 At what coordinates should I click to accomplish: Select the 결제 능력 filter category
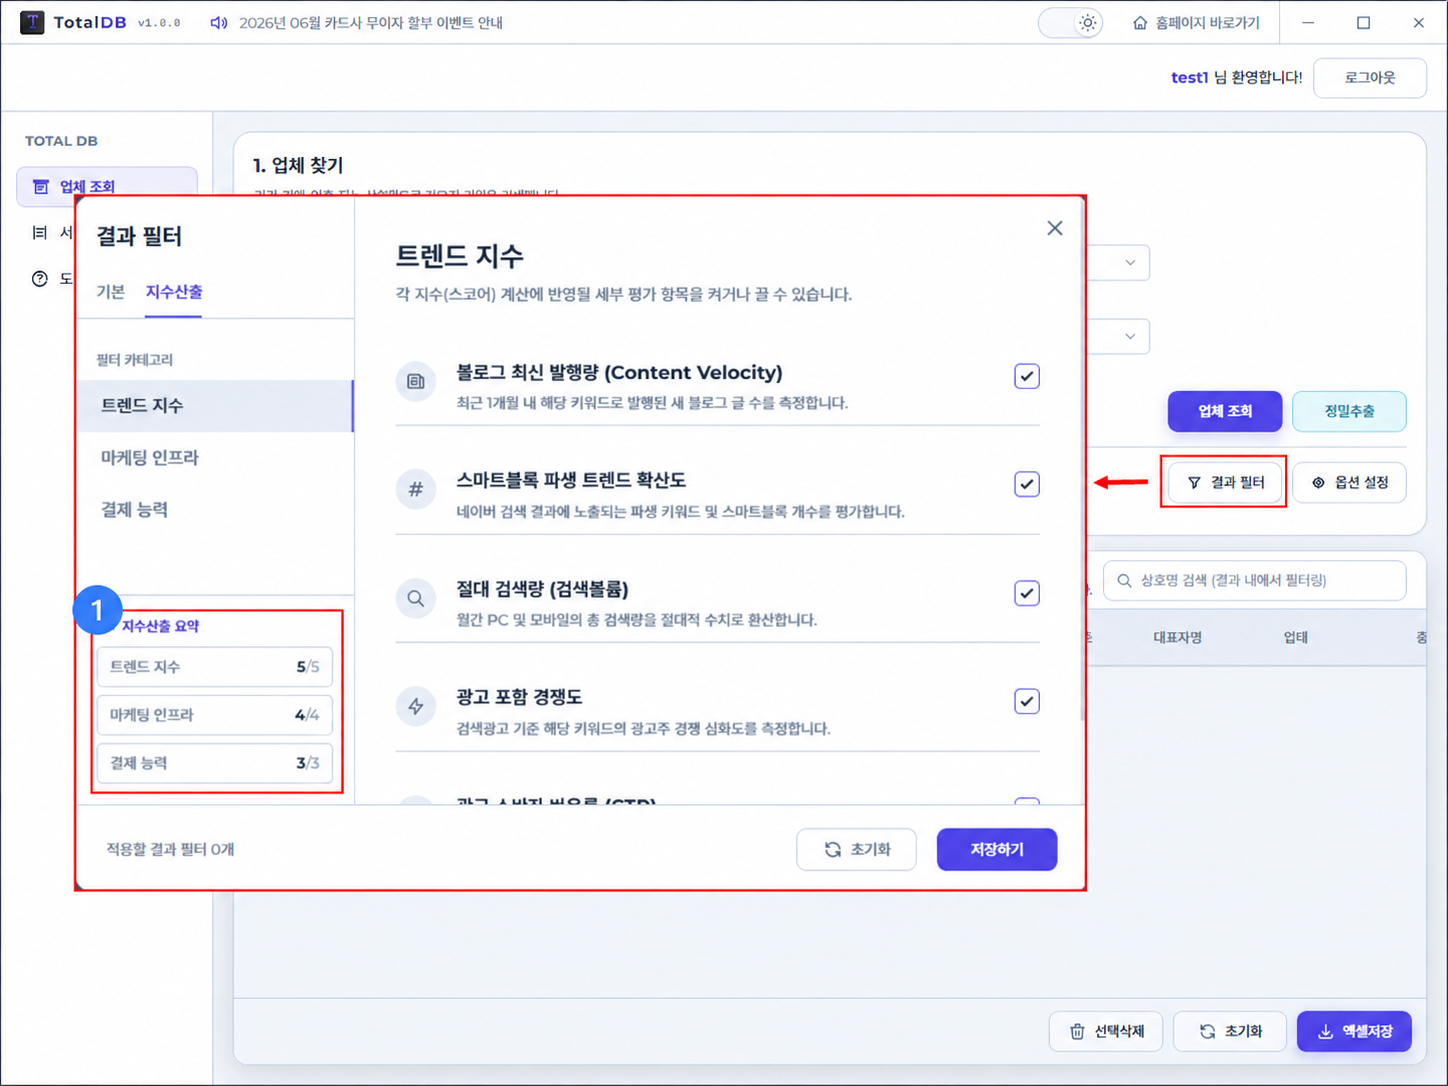[215, 510]
